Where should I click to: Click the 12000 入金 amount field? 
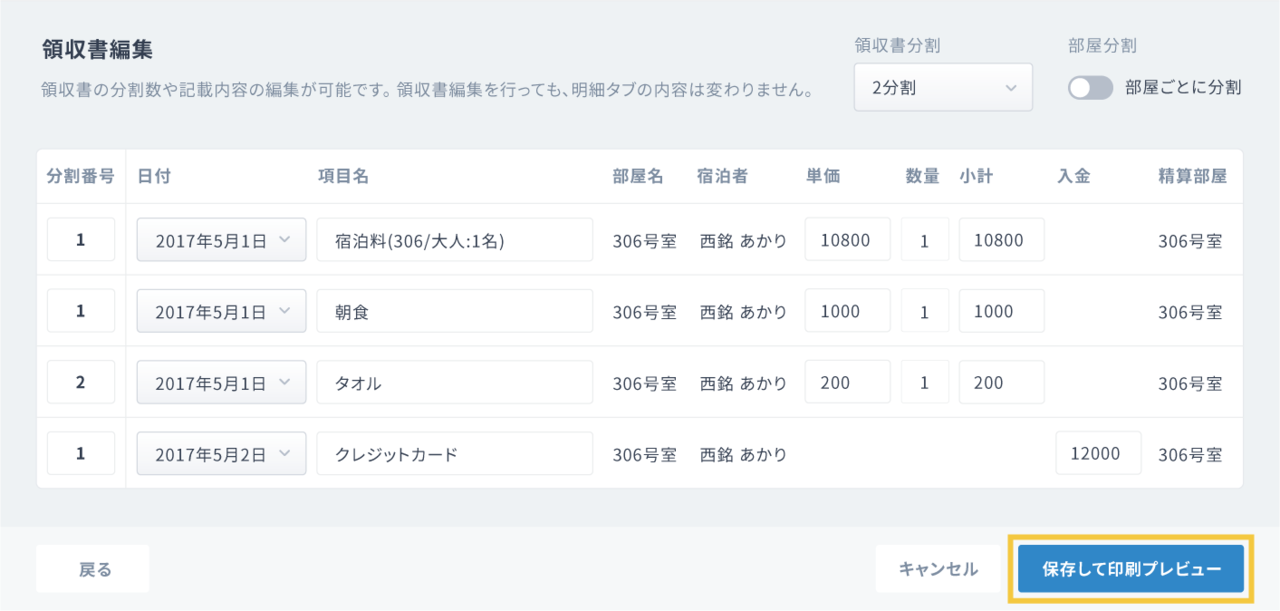[x=1097, y=453]
